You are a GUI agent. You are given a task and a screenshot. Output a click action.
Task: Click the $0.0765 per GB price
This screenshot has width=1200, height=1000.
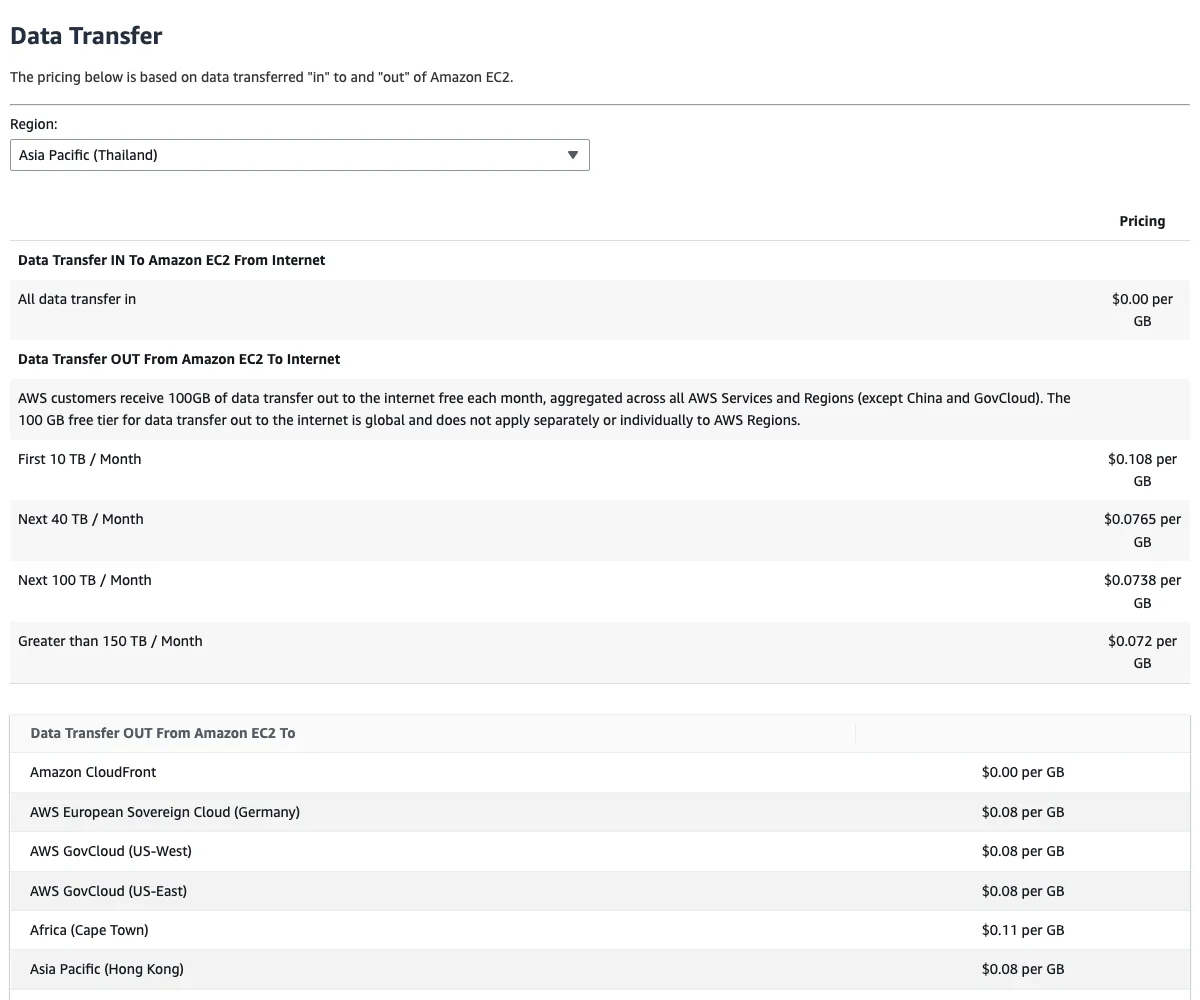tap(1142, 531)
